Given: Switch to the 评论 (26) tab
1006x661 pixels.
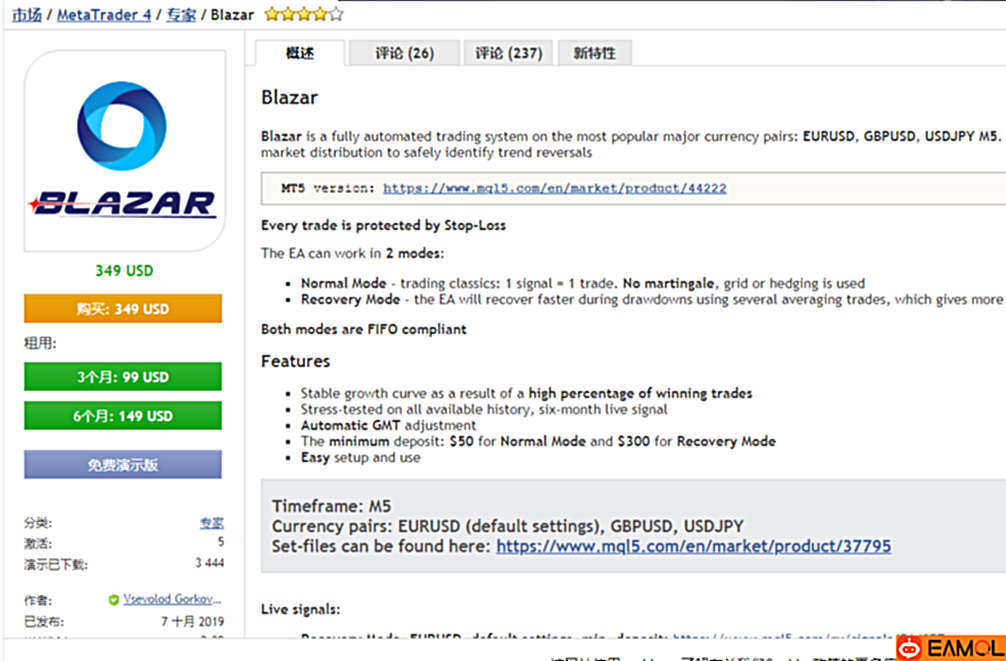Looking at the screenshot, I should click(x=404, y=53).
